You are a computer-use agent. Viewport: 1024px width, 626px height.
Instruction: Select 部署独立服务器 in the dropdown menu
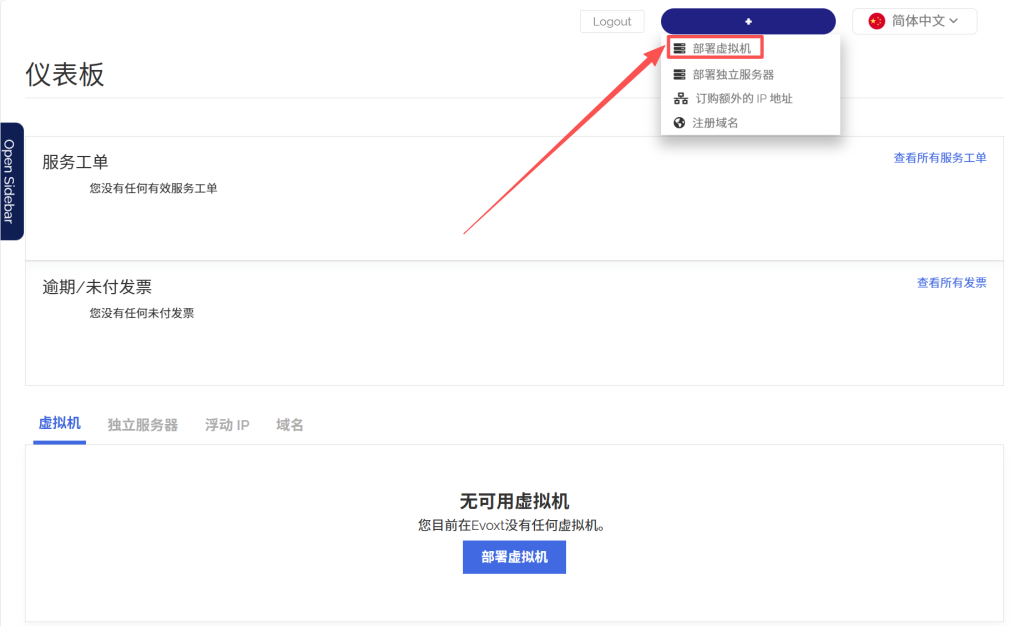[x=733, y=74]
